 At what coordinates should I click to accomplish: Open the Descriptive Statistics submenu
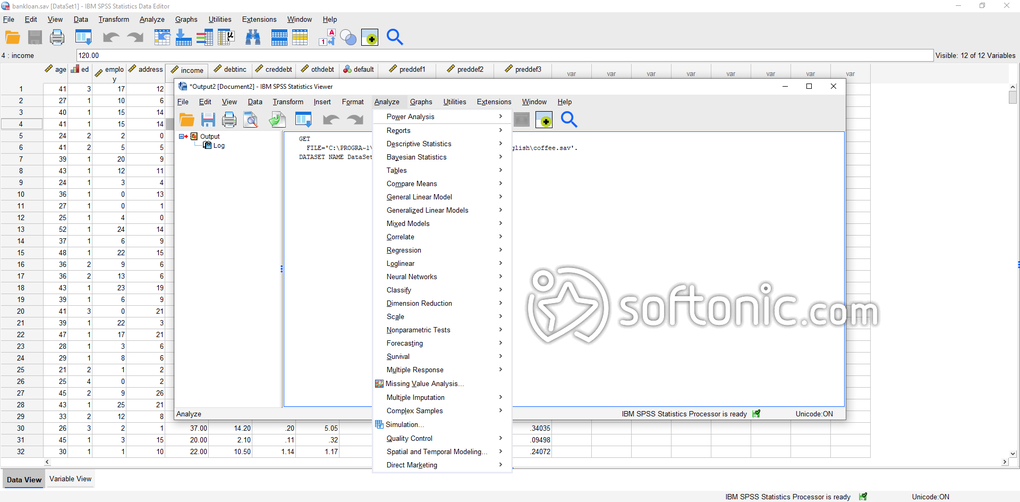444,144
